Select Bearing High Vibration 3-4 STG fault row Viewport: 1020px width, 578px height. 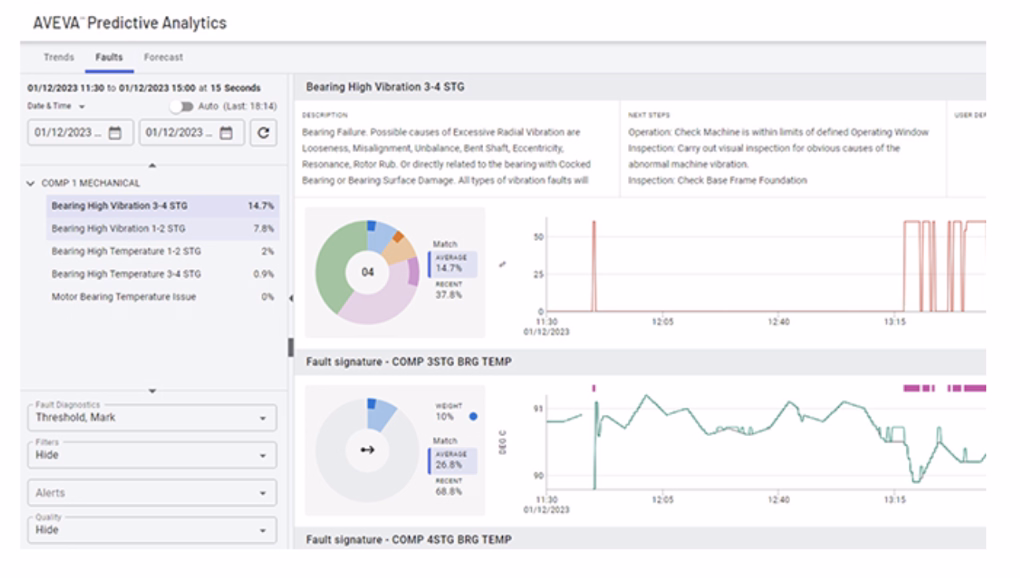tap(163, 205)
